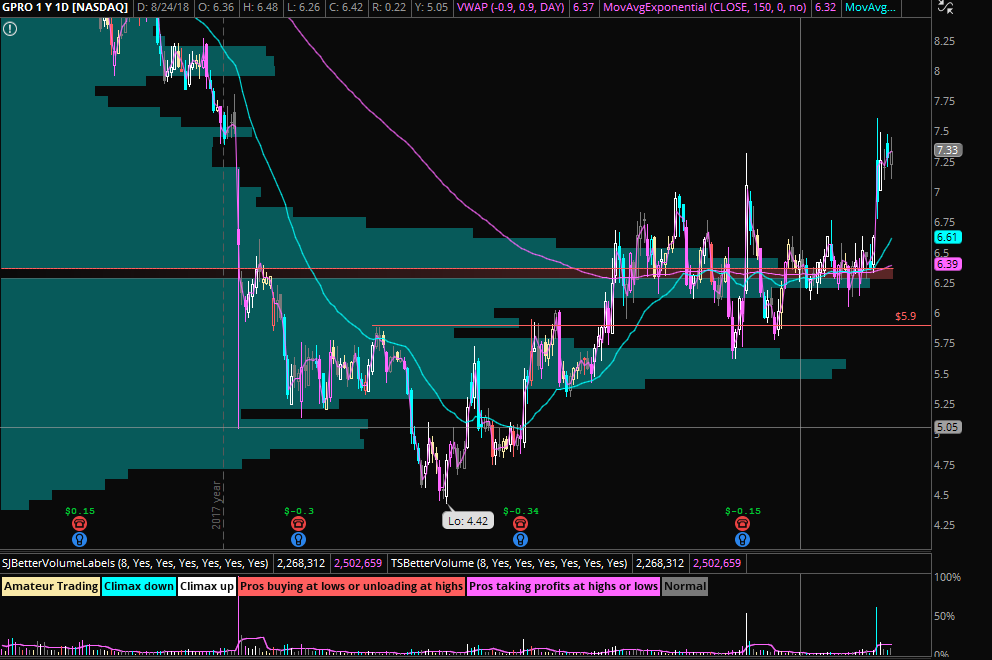The image size is (992, 660).
Task: Click the info alert icon below the GPRO symbol
Action: [x=10, y=29]
